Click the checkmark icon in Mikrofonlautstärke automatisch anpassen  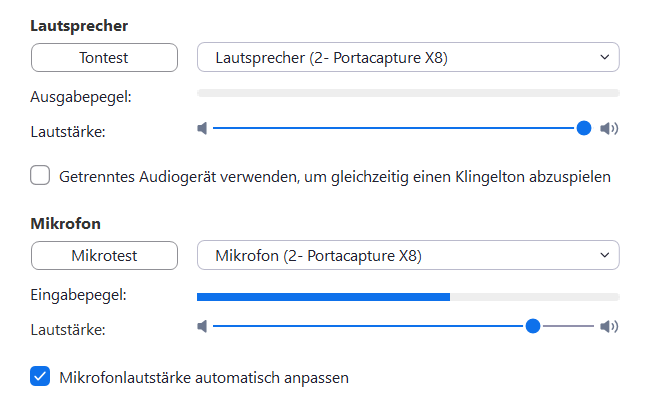coord(40,376)
